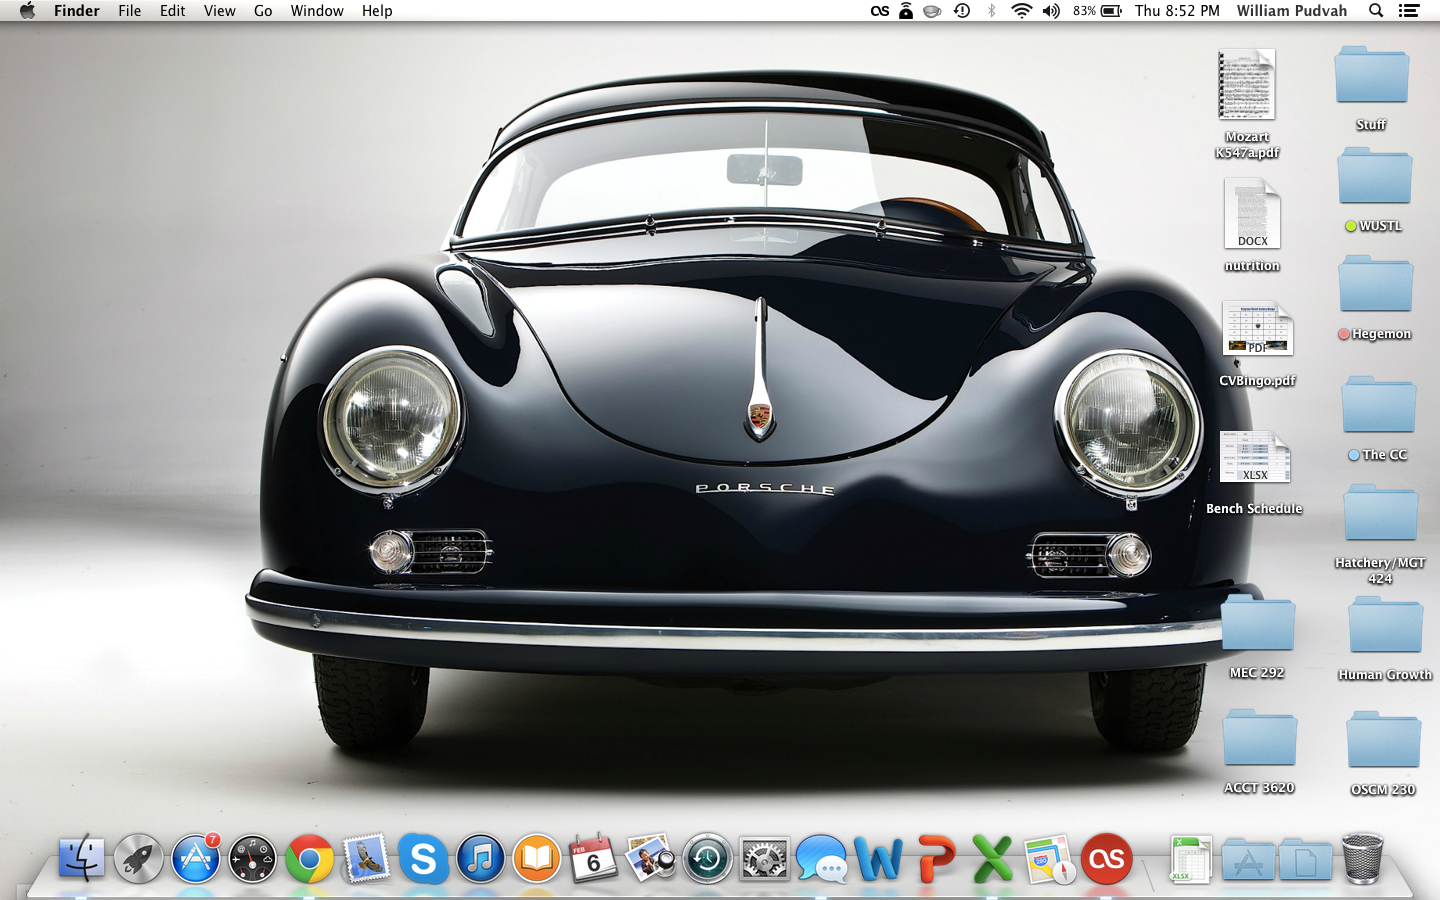Open Dashboard gauge icon in the Dock

[252, 859]
